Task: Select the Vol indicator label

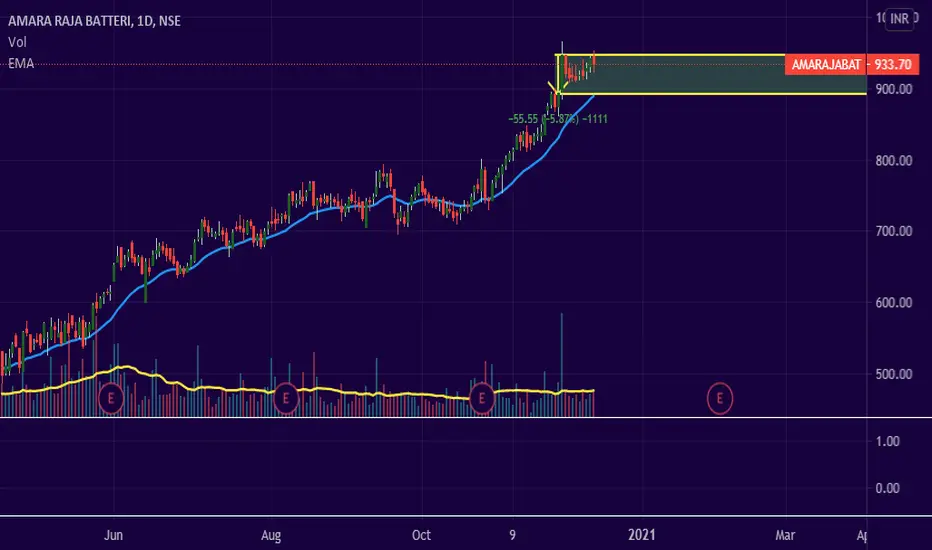Action: [x=17, y=42]
